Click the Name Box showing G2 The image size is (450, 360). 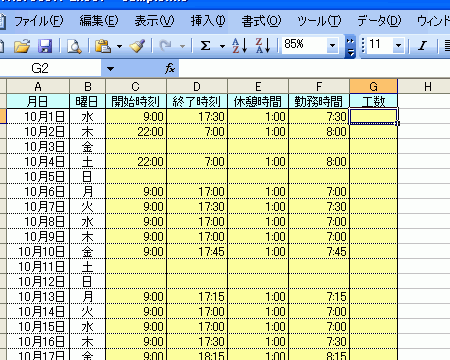click(51, 69)
